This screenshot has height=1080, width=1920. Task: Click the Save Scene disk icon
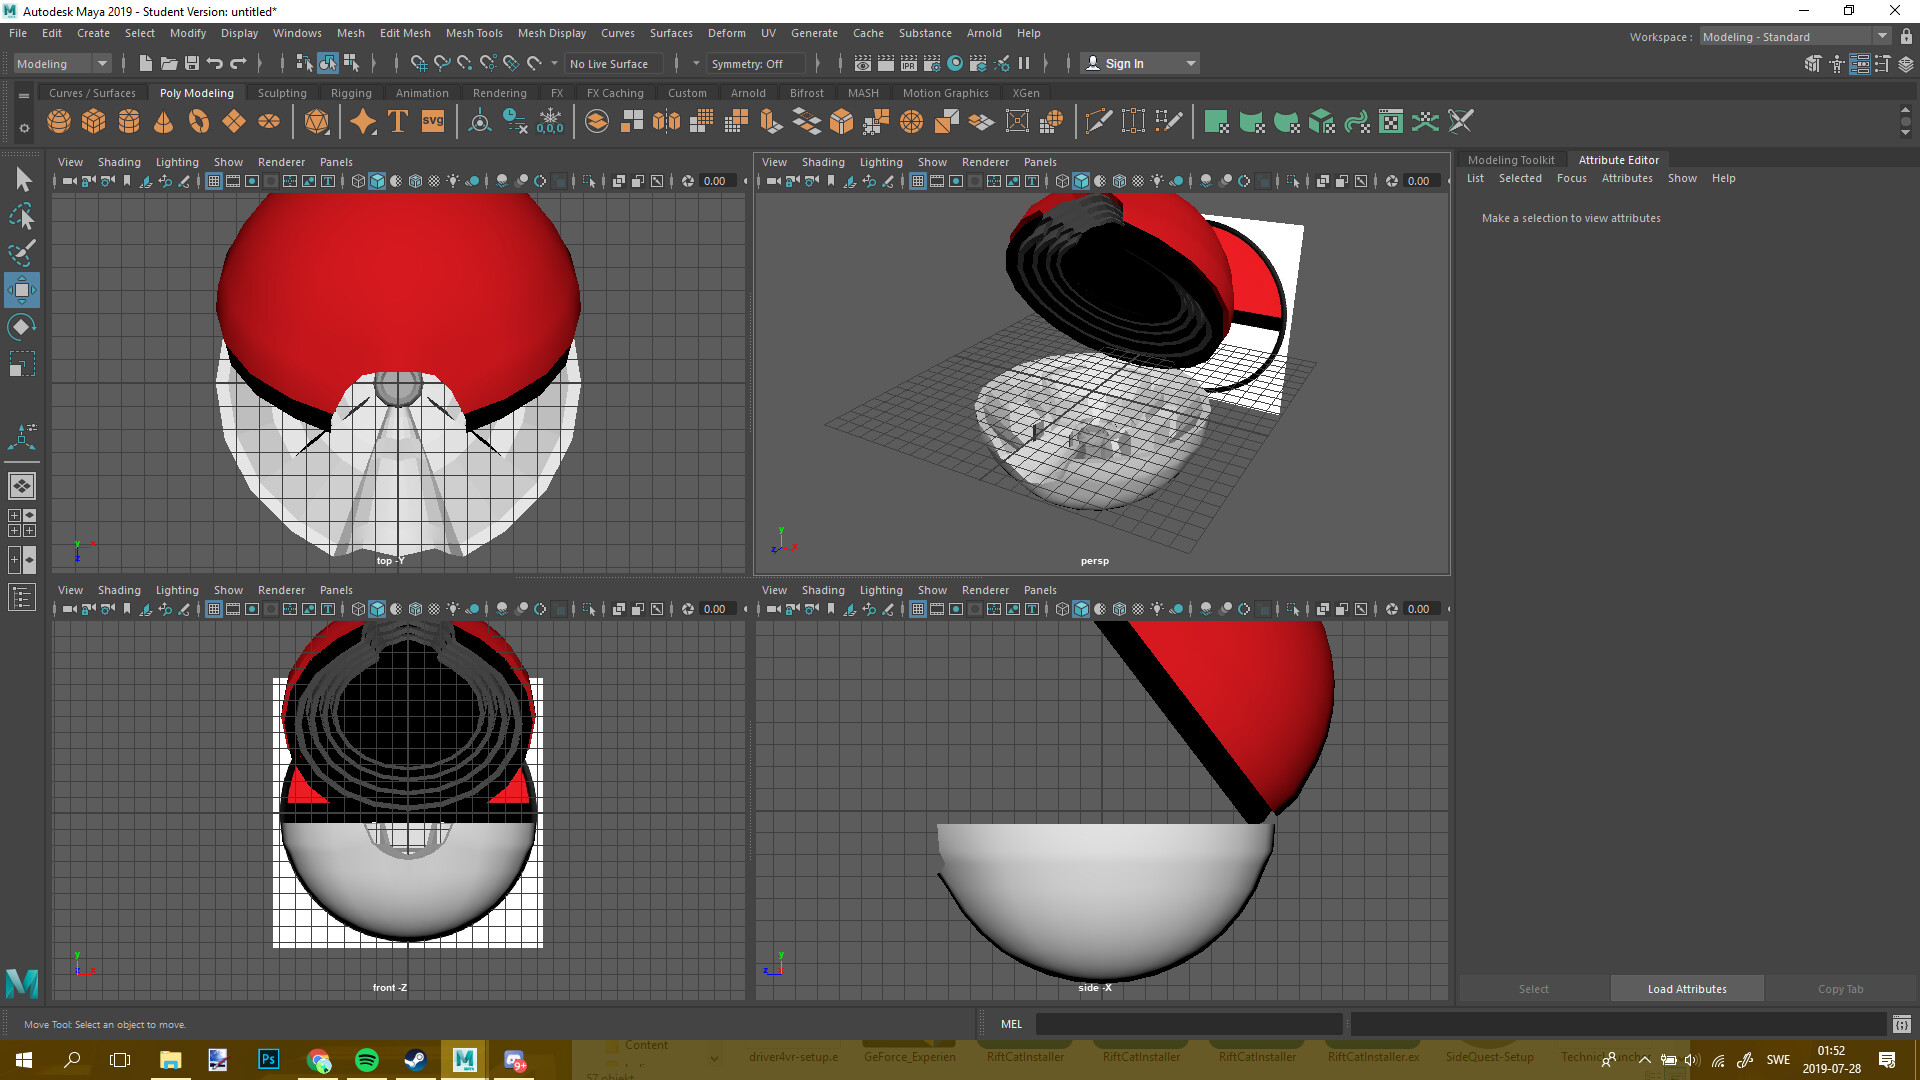(192, 63)
